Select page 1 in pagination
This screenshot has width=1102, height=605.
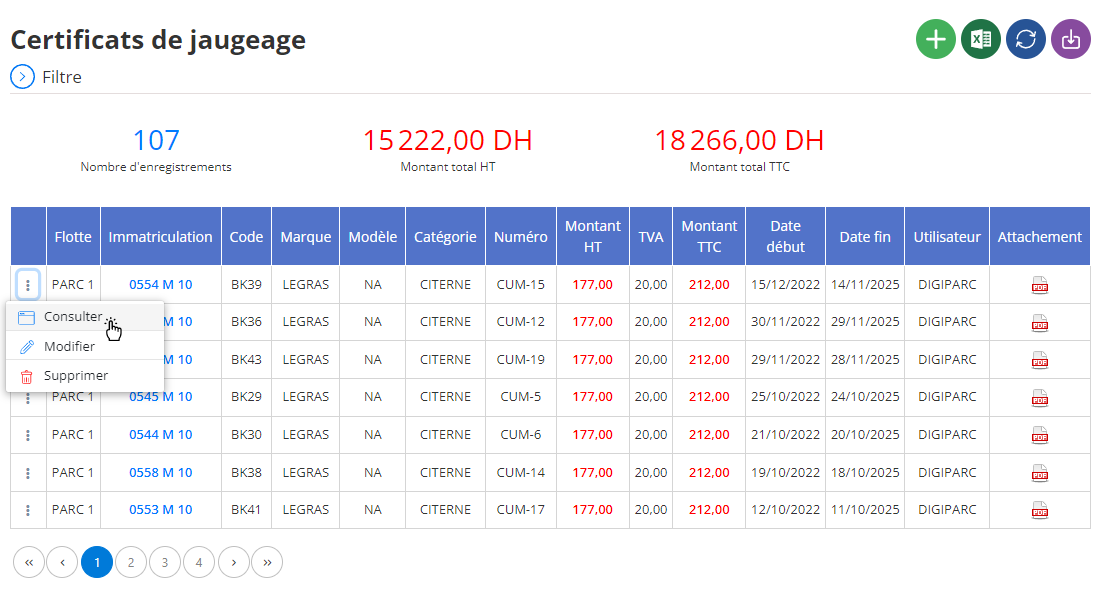coord(97,562)
